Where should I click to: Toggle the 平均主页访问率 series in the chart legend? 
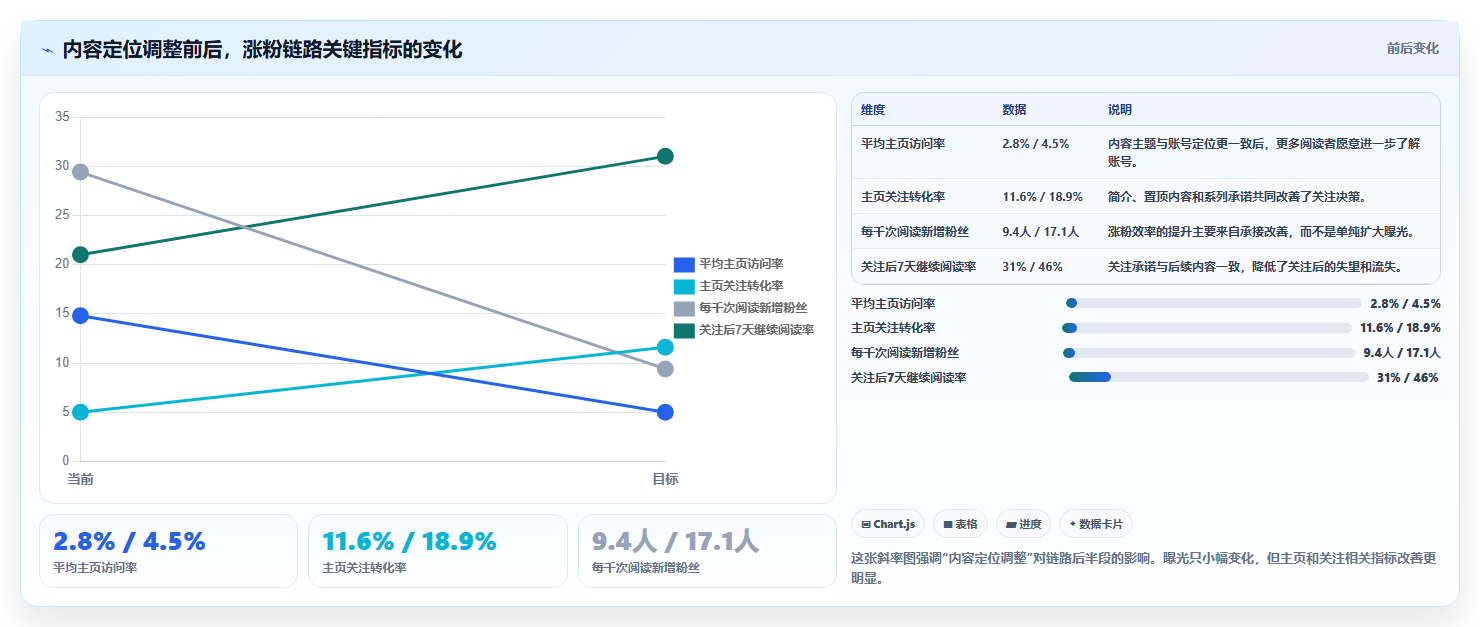729,264
